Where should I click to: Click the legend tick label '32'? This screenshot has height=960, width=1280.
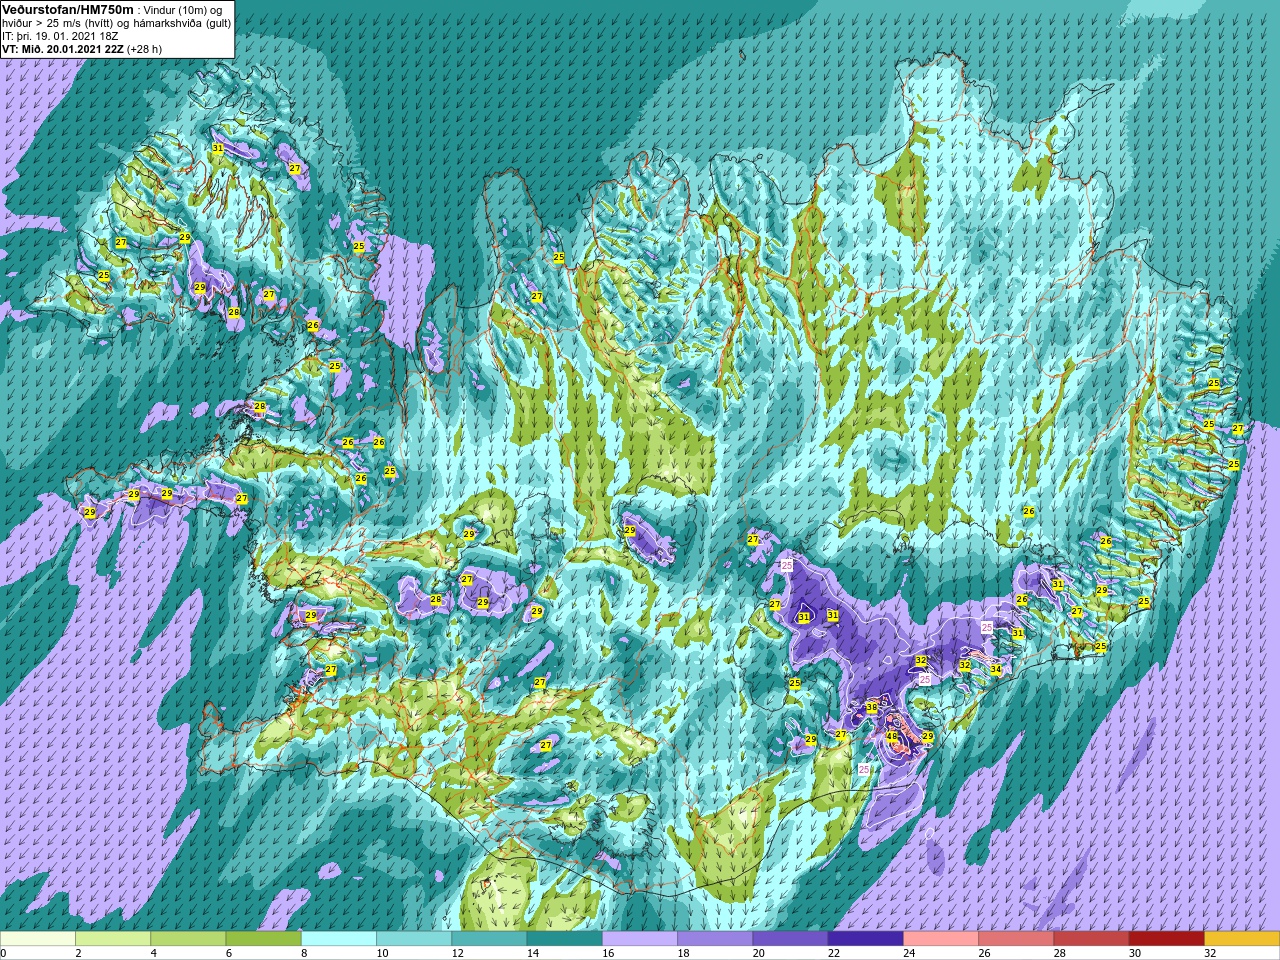coord(1210,954)
